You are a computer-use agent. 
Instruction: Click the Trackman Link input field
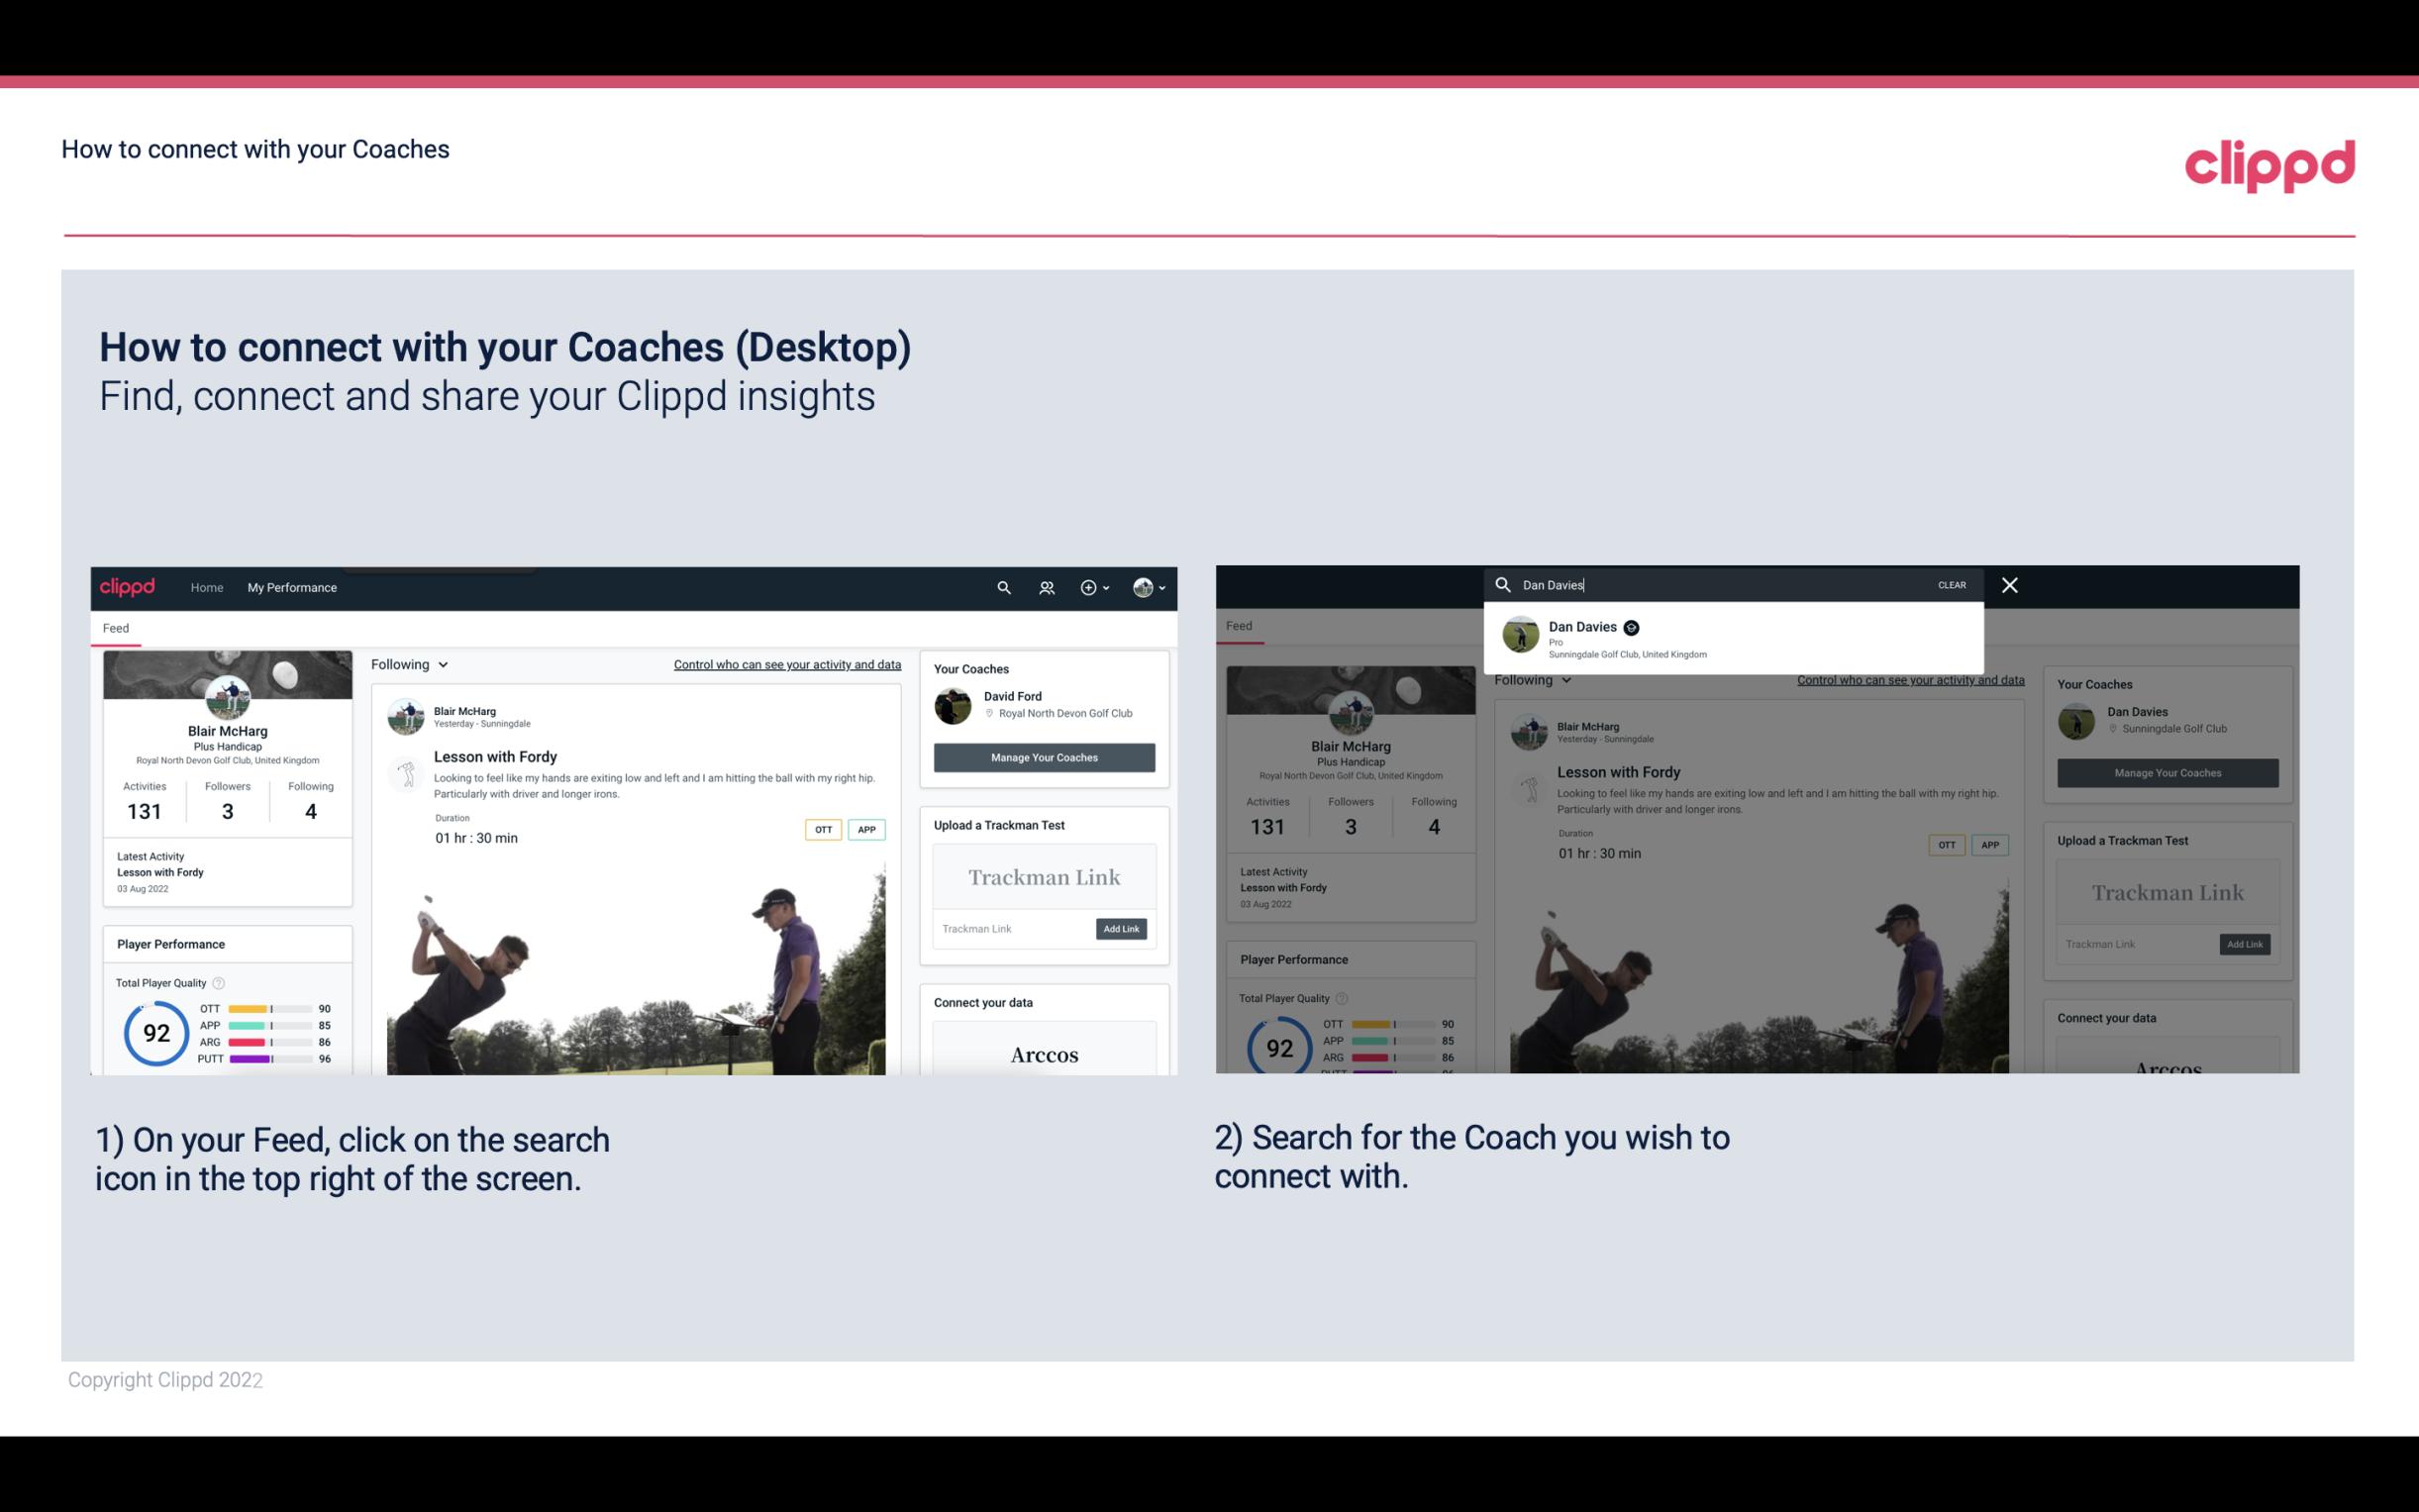(x=1008, y=927)
